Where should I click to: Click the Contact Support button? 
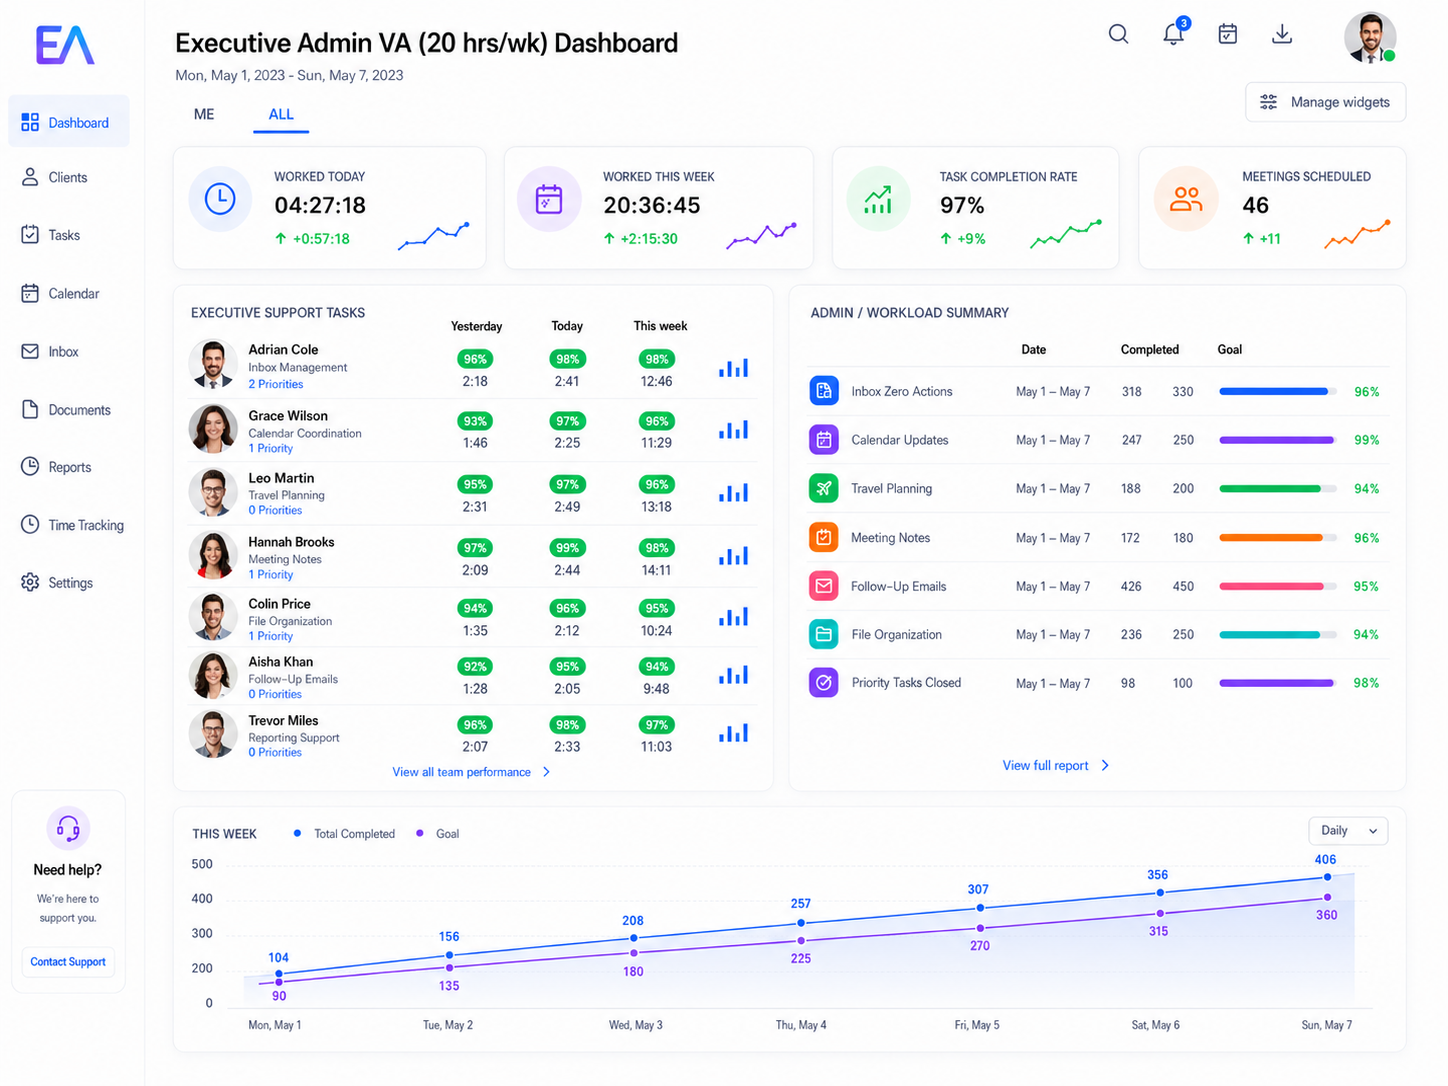click(68, 962)
